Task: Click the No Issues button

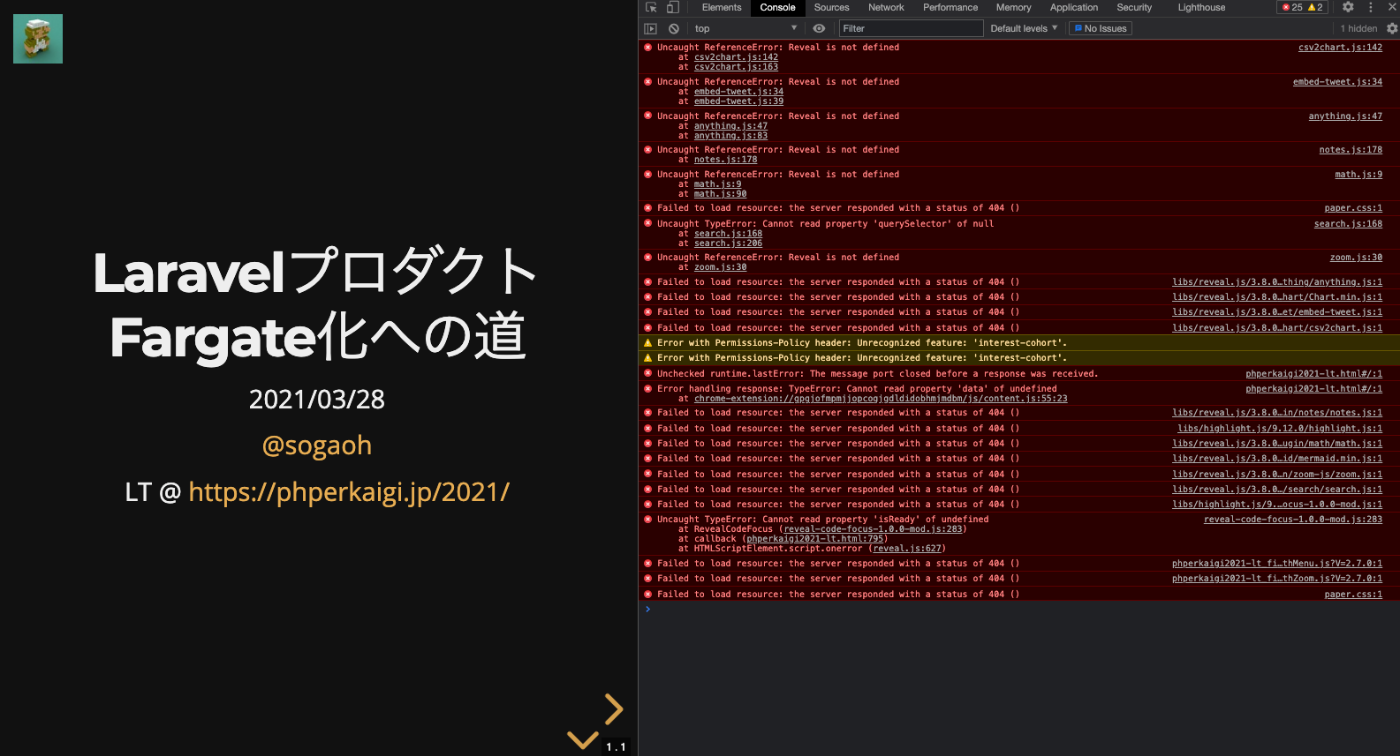Action: (x=1100, y=29)
